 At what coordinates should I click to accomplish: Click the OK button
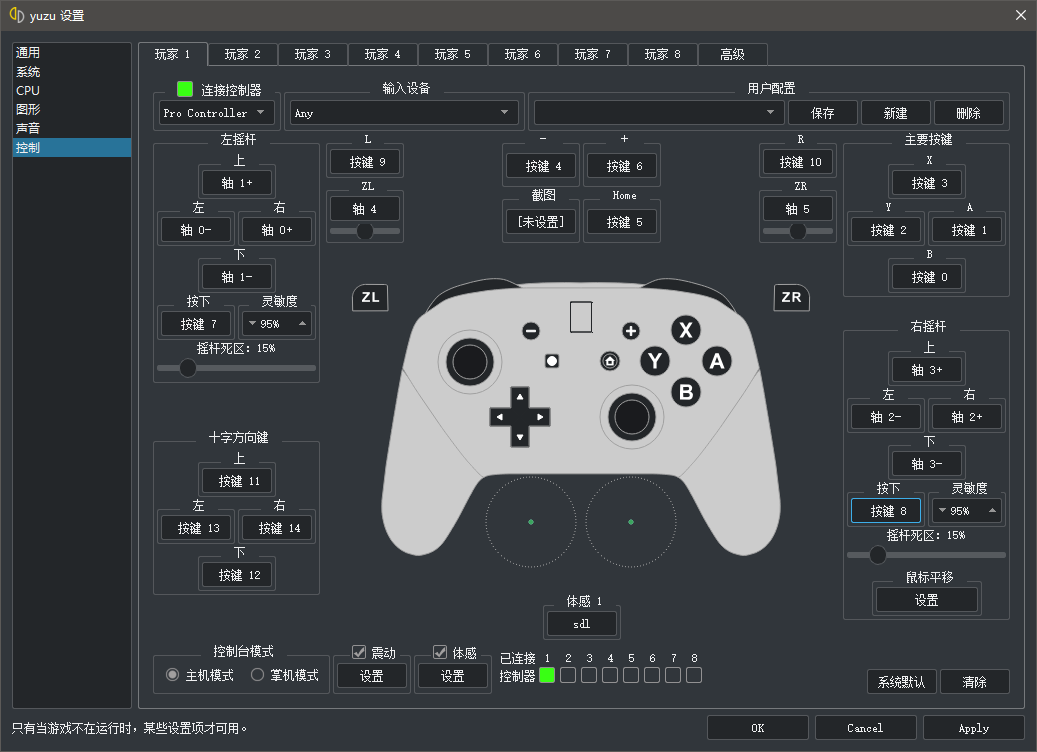tap(757, 728)
